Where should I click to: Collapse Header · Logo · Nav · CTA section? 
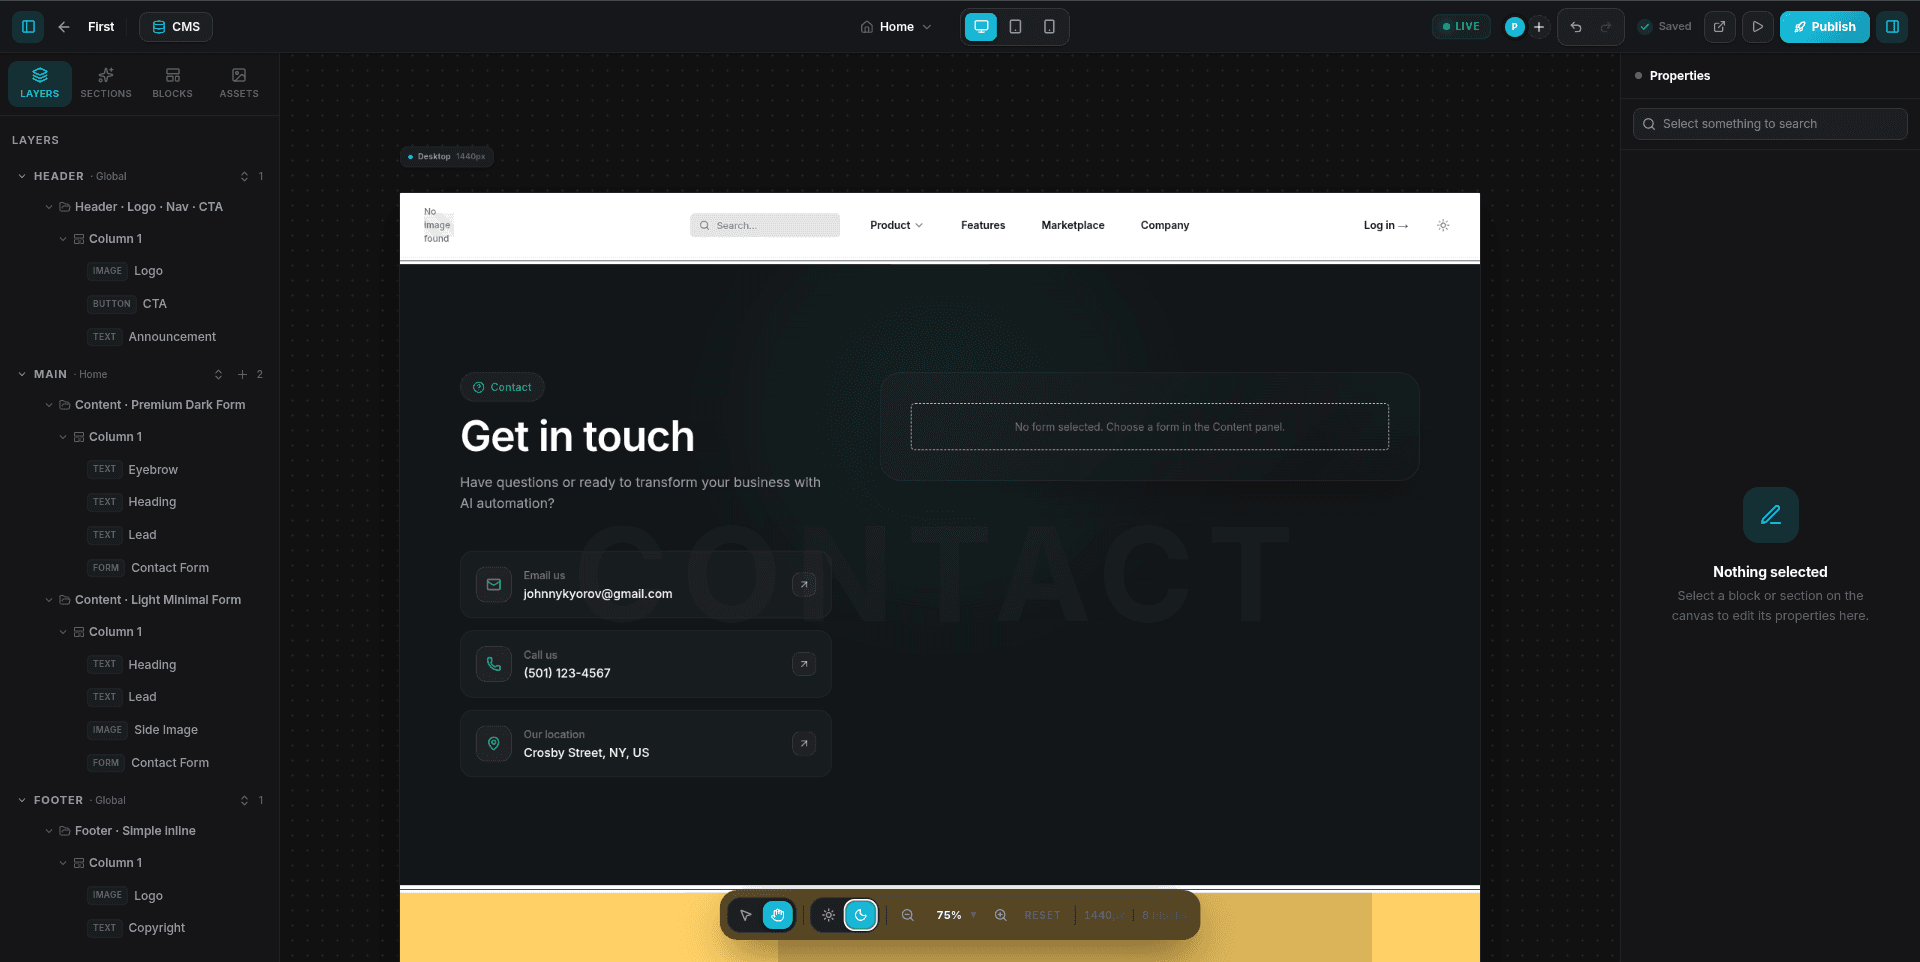pyautogui.click(x=49, y=207)
